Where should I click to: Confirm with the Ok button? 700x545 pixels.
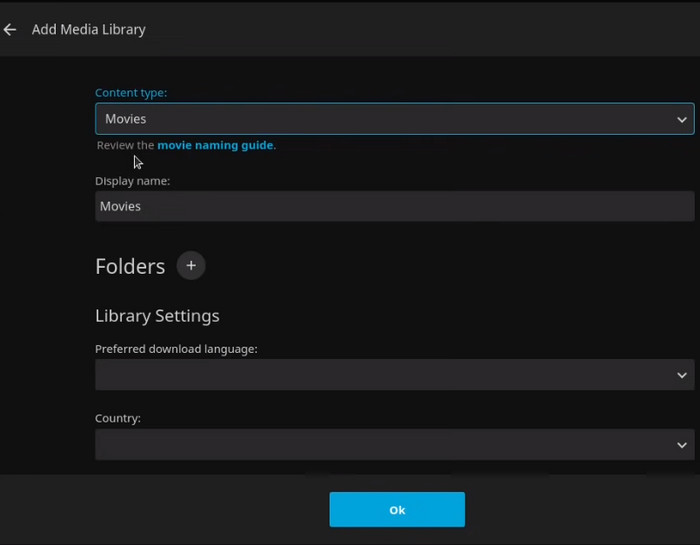pos(397,510)
